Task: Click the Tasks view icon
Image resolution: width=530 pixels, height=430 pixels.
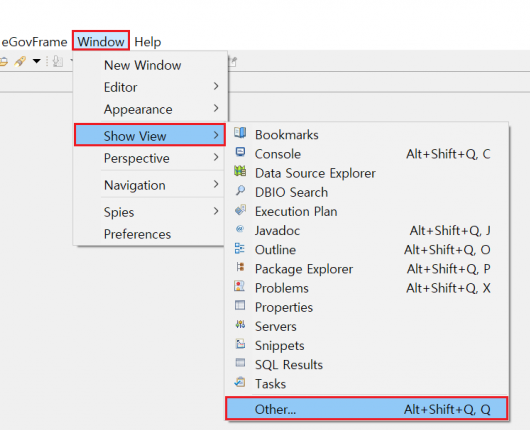Action: (x=240, y=382)
